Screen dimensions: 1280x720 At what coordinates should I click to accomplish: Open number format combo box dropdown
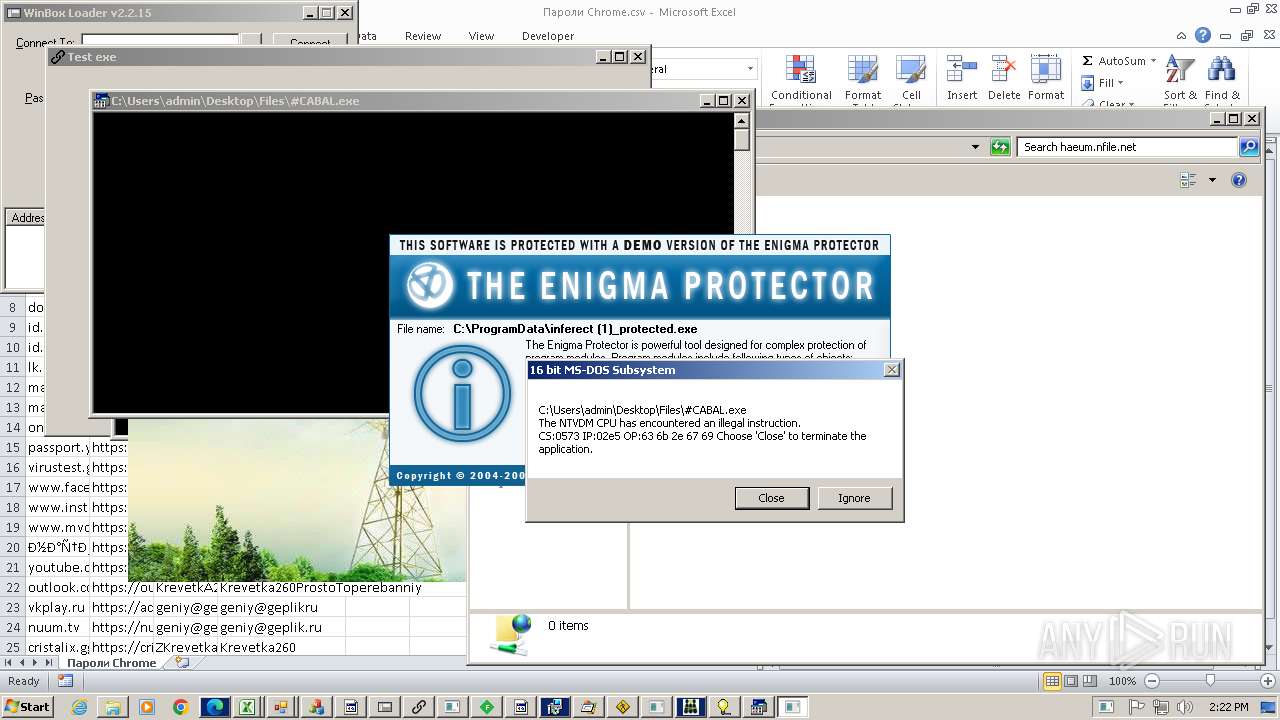pyautogui.click(x=750, y=69)
